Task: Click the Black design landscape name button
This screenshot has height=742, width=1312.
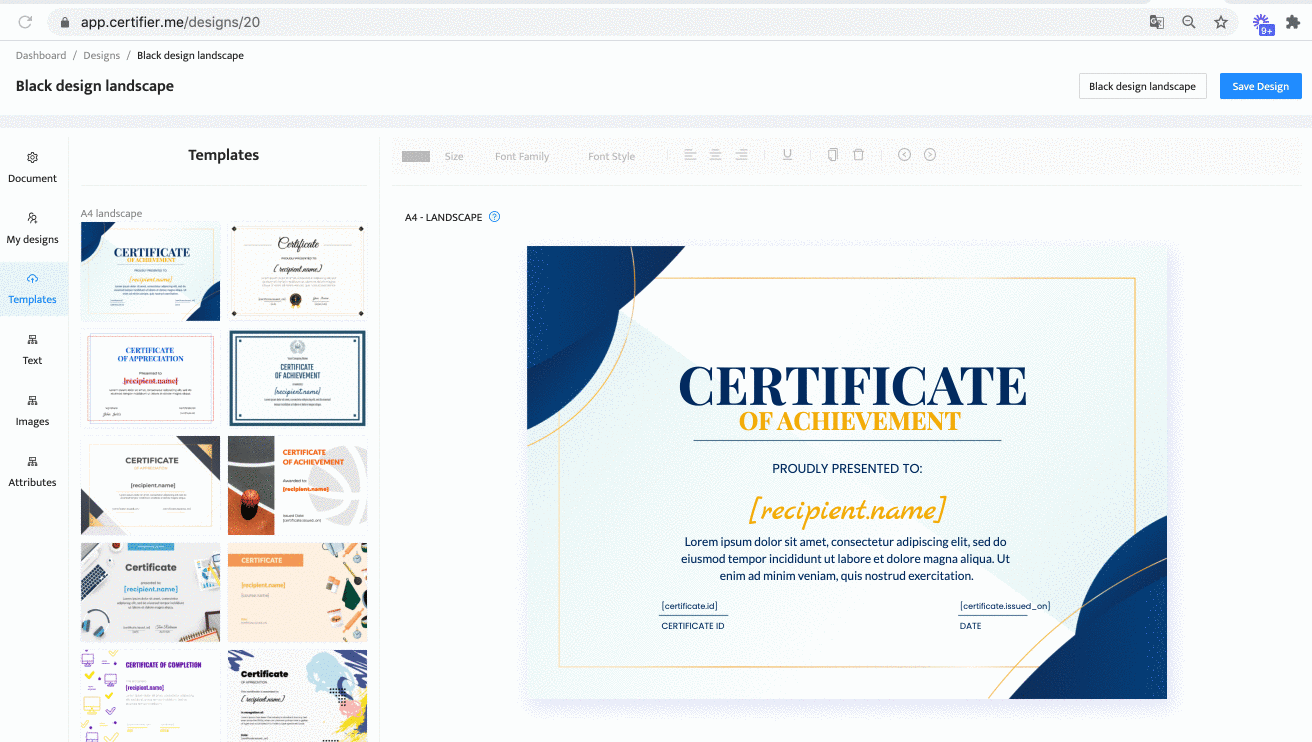Action: click(x=1142, y=86)
